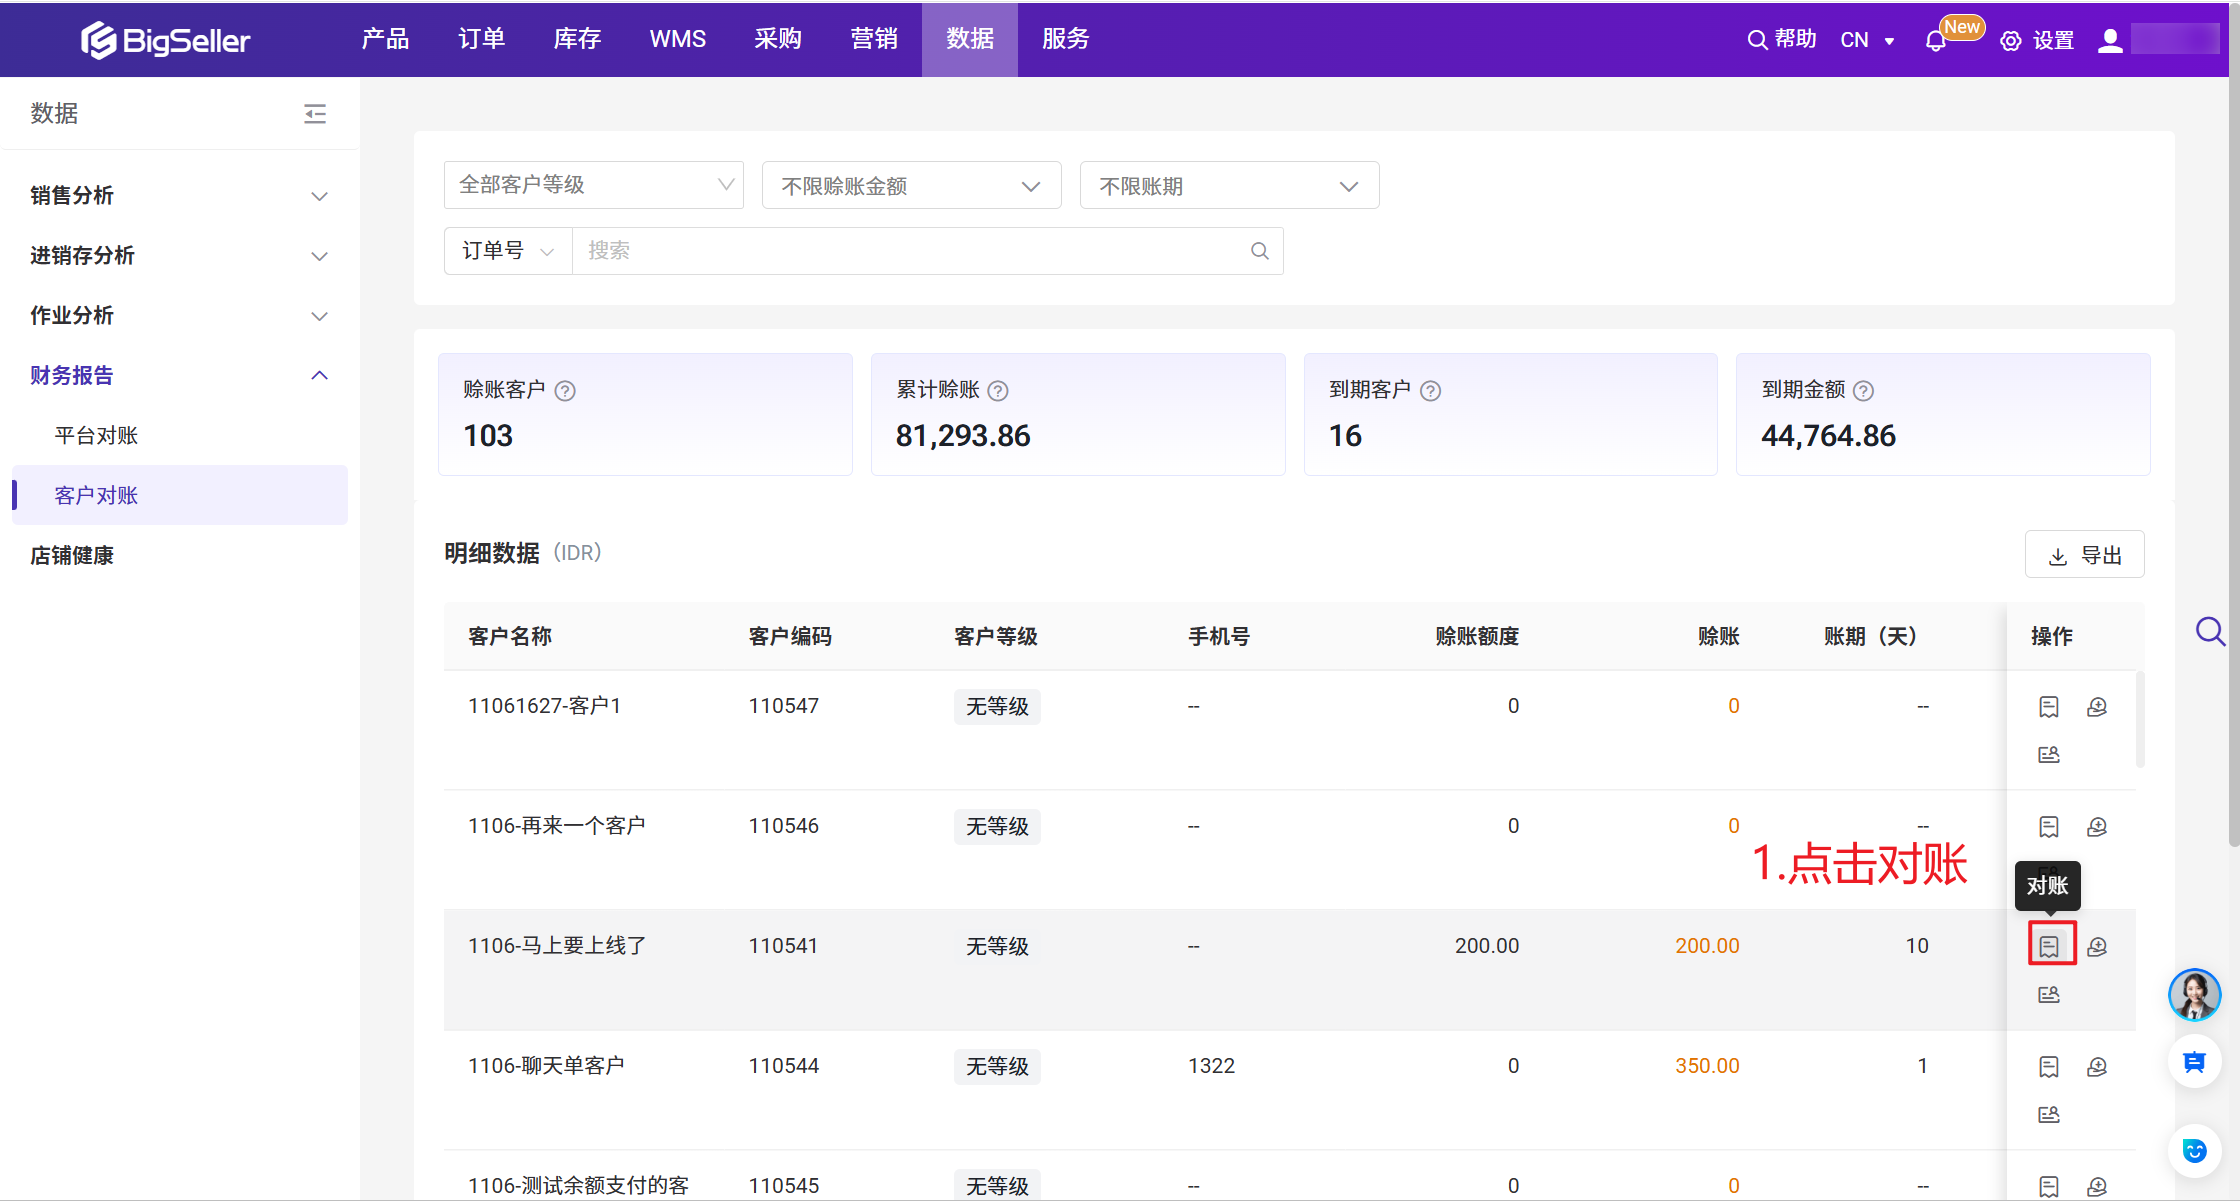Viewport: 2240px width, 1201px height.
Task: Click the help icon beside 到期金额
Action: pos(1863,391)
